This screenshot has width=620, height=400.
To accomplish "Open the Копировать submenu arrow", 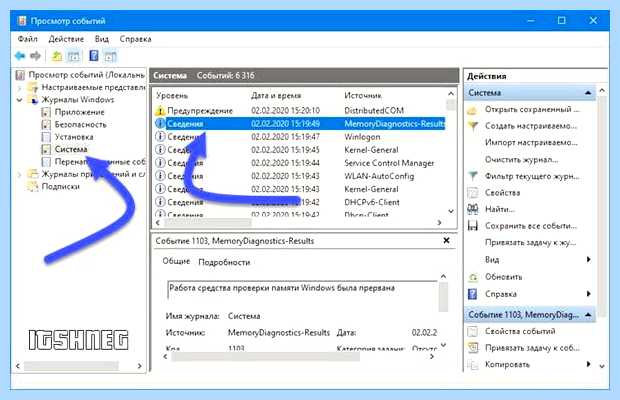I will (588, 364).
